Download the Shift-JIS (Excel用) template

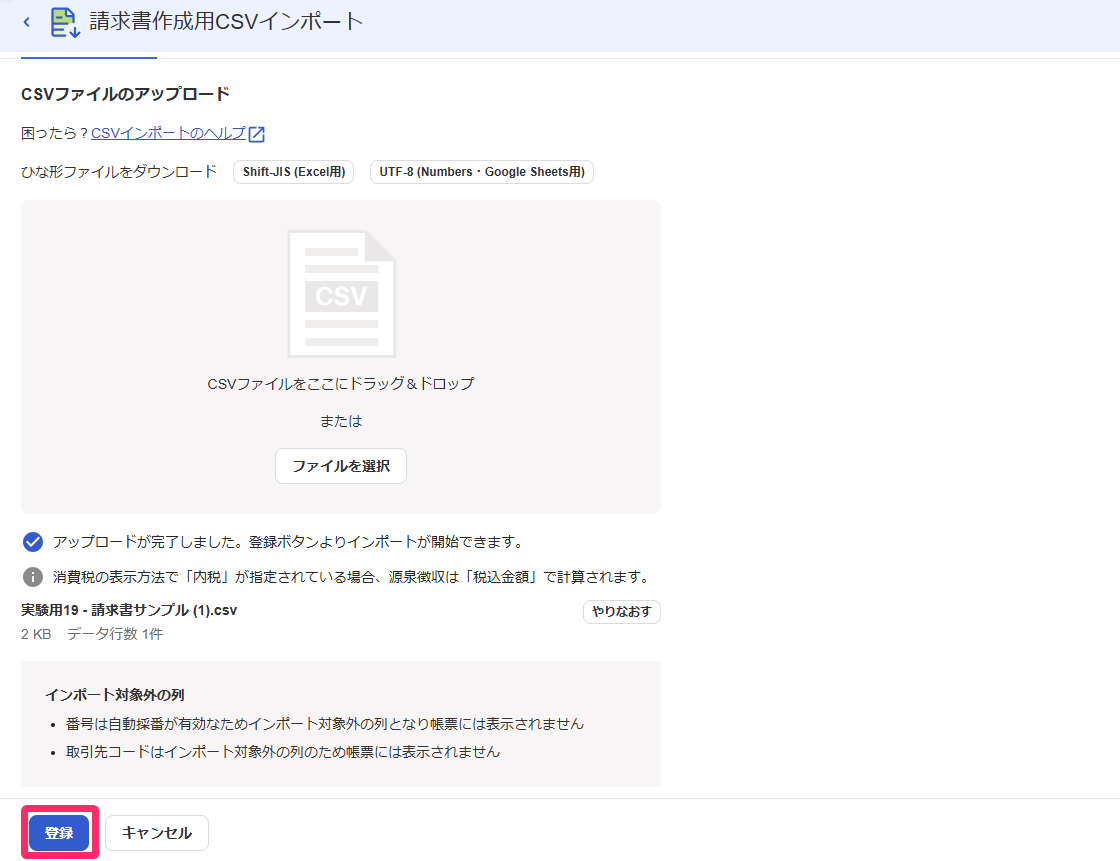coord(294,172)
